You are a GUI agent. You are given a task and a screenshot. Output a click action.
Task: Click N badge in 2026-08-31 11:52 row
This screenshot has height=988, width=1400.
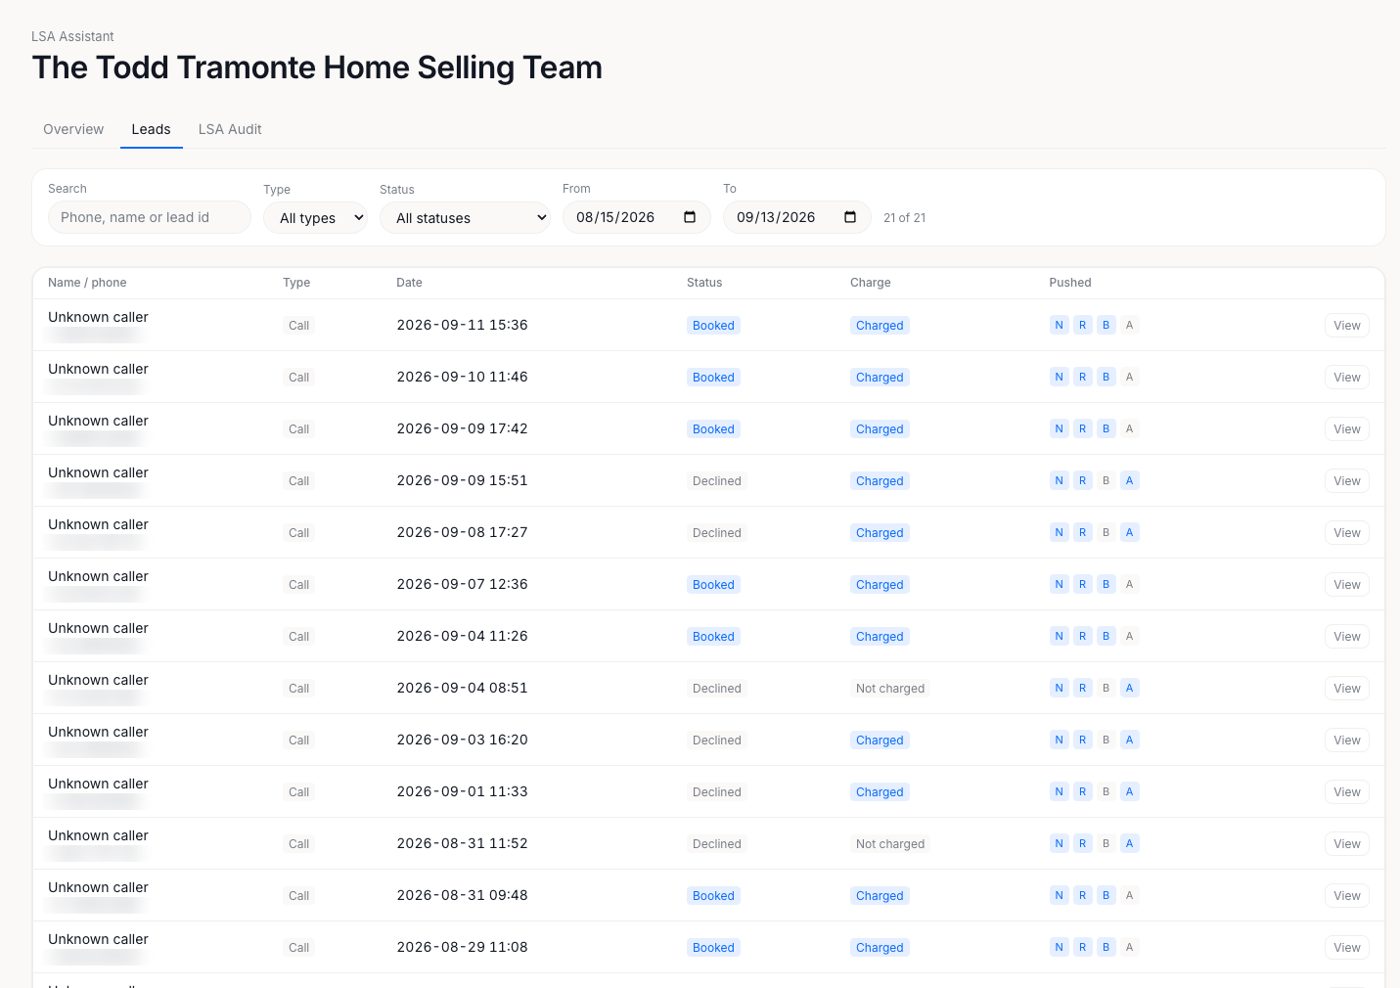[1059, 844]
